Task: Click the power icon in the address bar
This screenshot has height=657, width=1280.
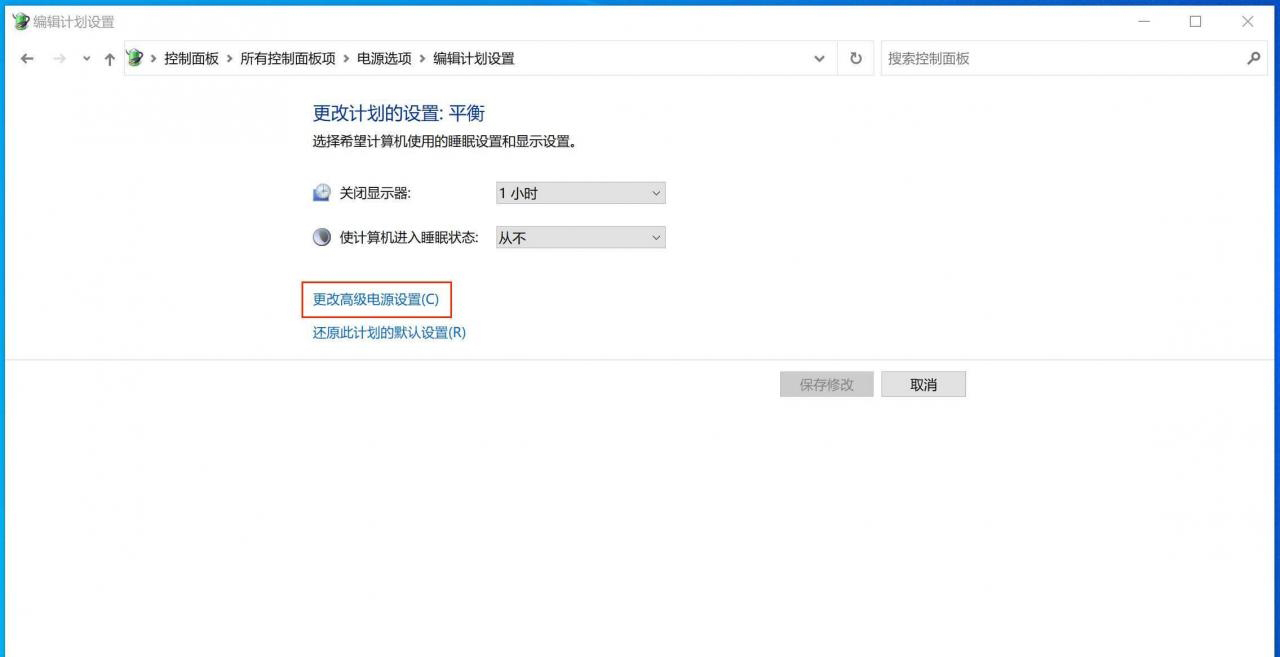Action: pos(135,58)
